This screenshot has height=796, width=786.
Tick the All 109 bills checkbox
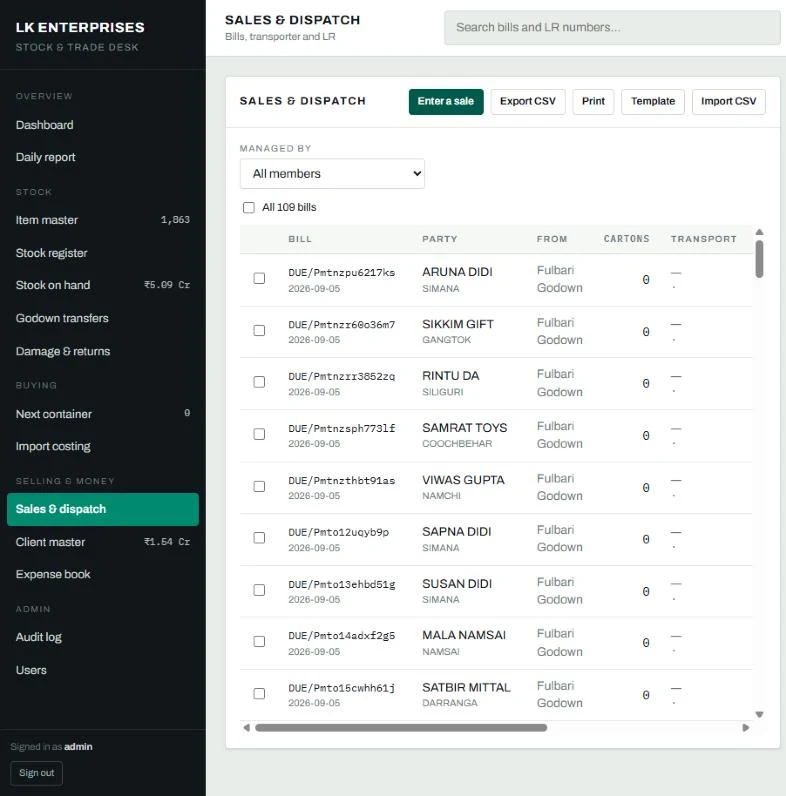(248, 208)
